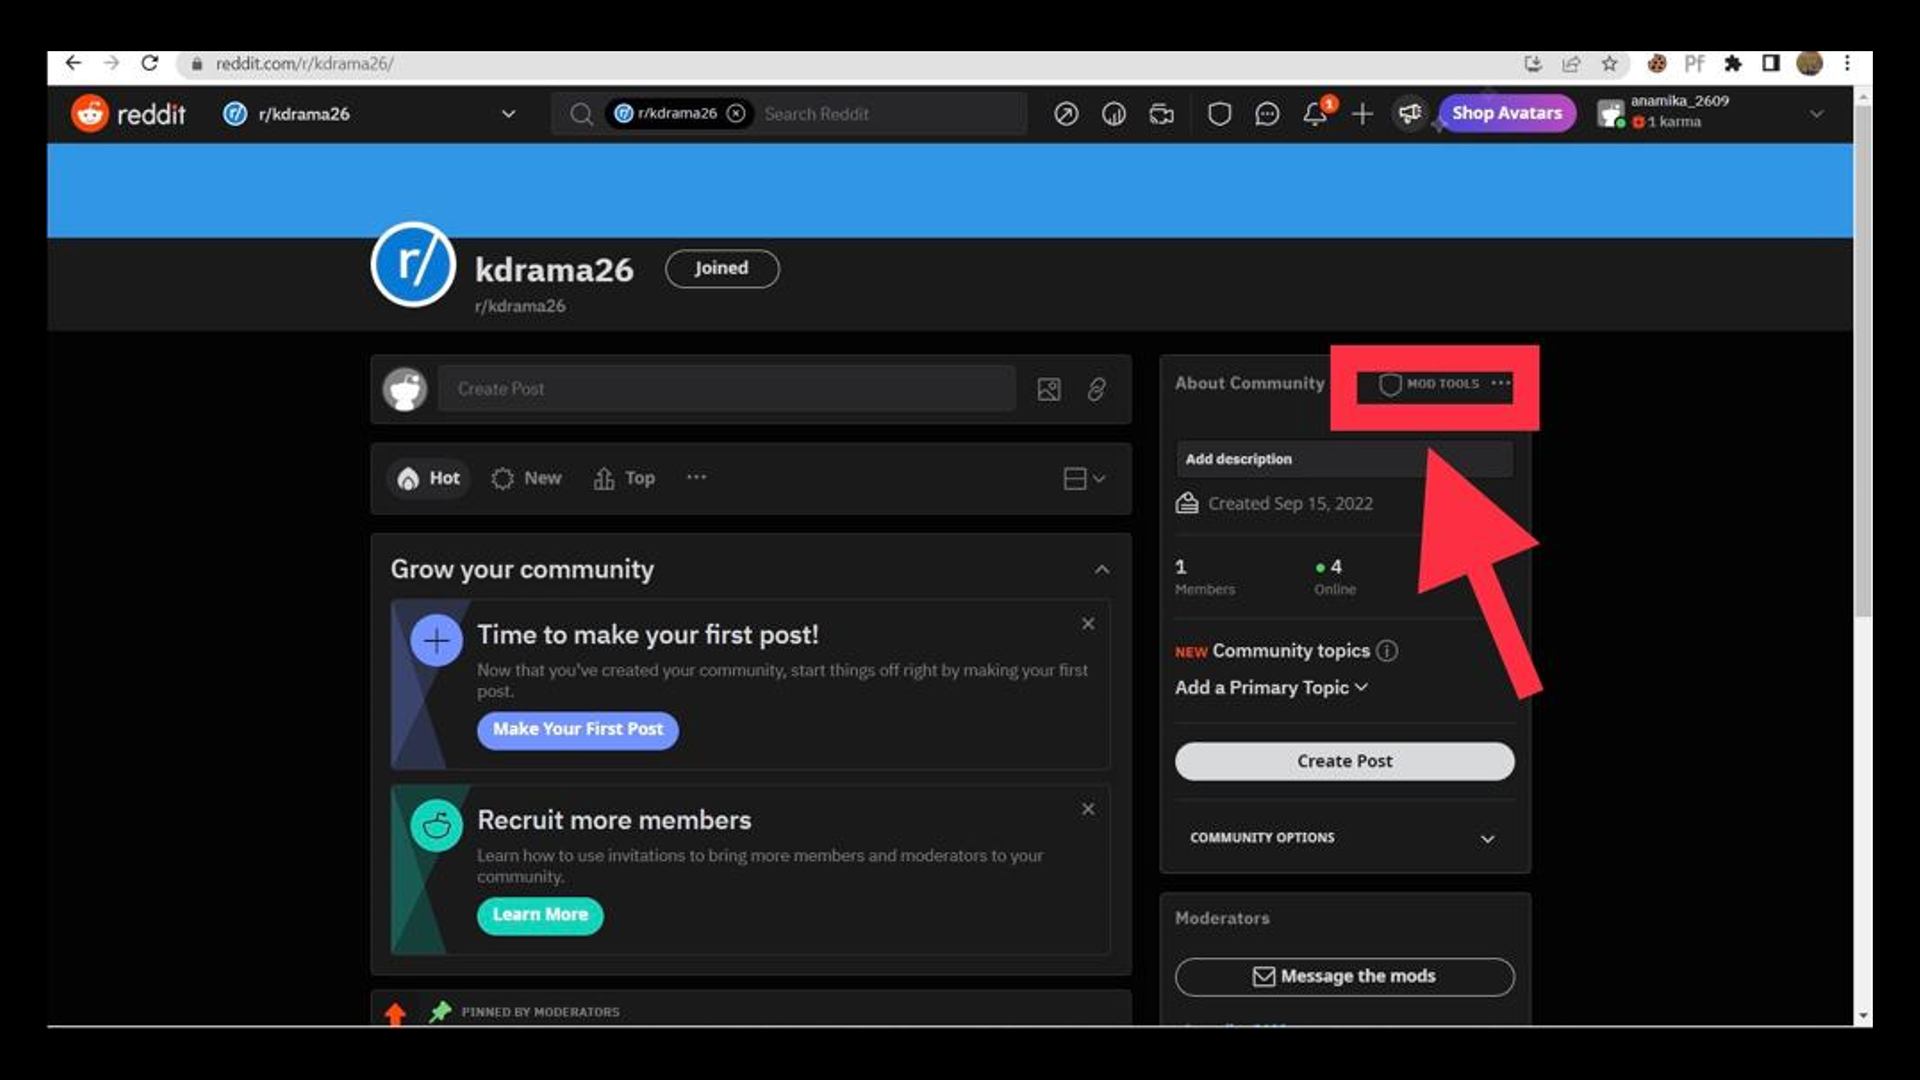
Task: Click Message the mods button
Action: click(x=1344, y=976)
